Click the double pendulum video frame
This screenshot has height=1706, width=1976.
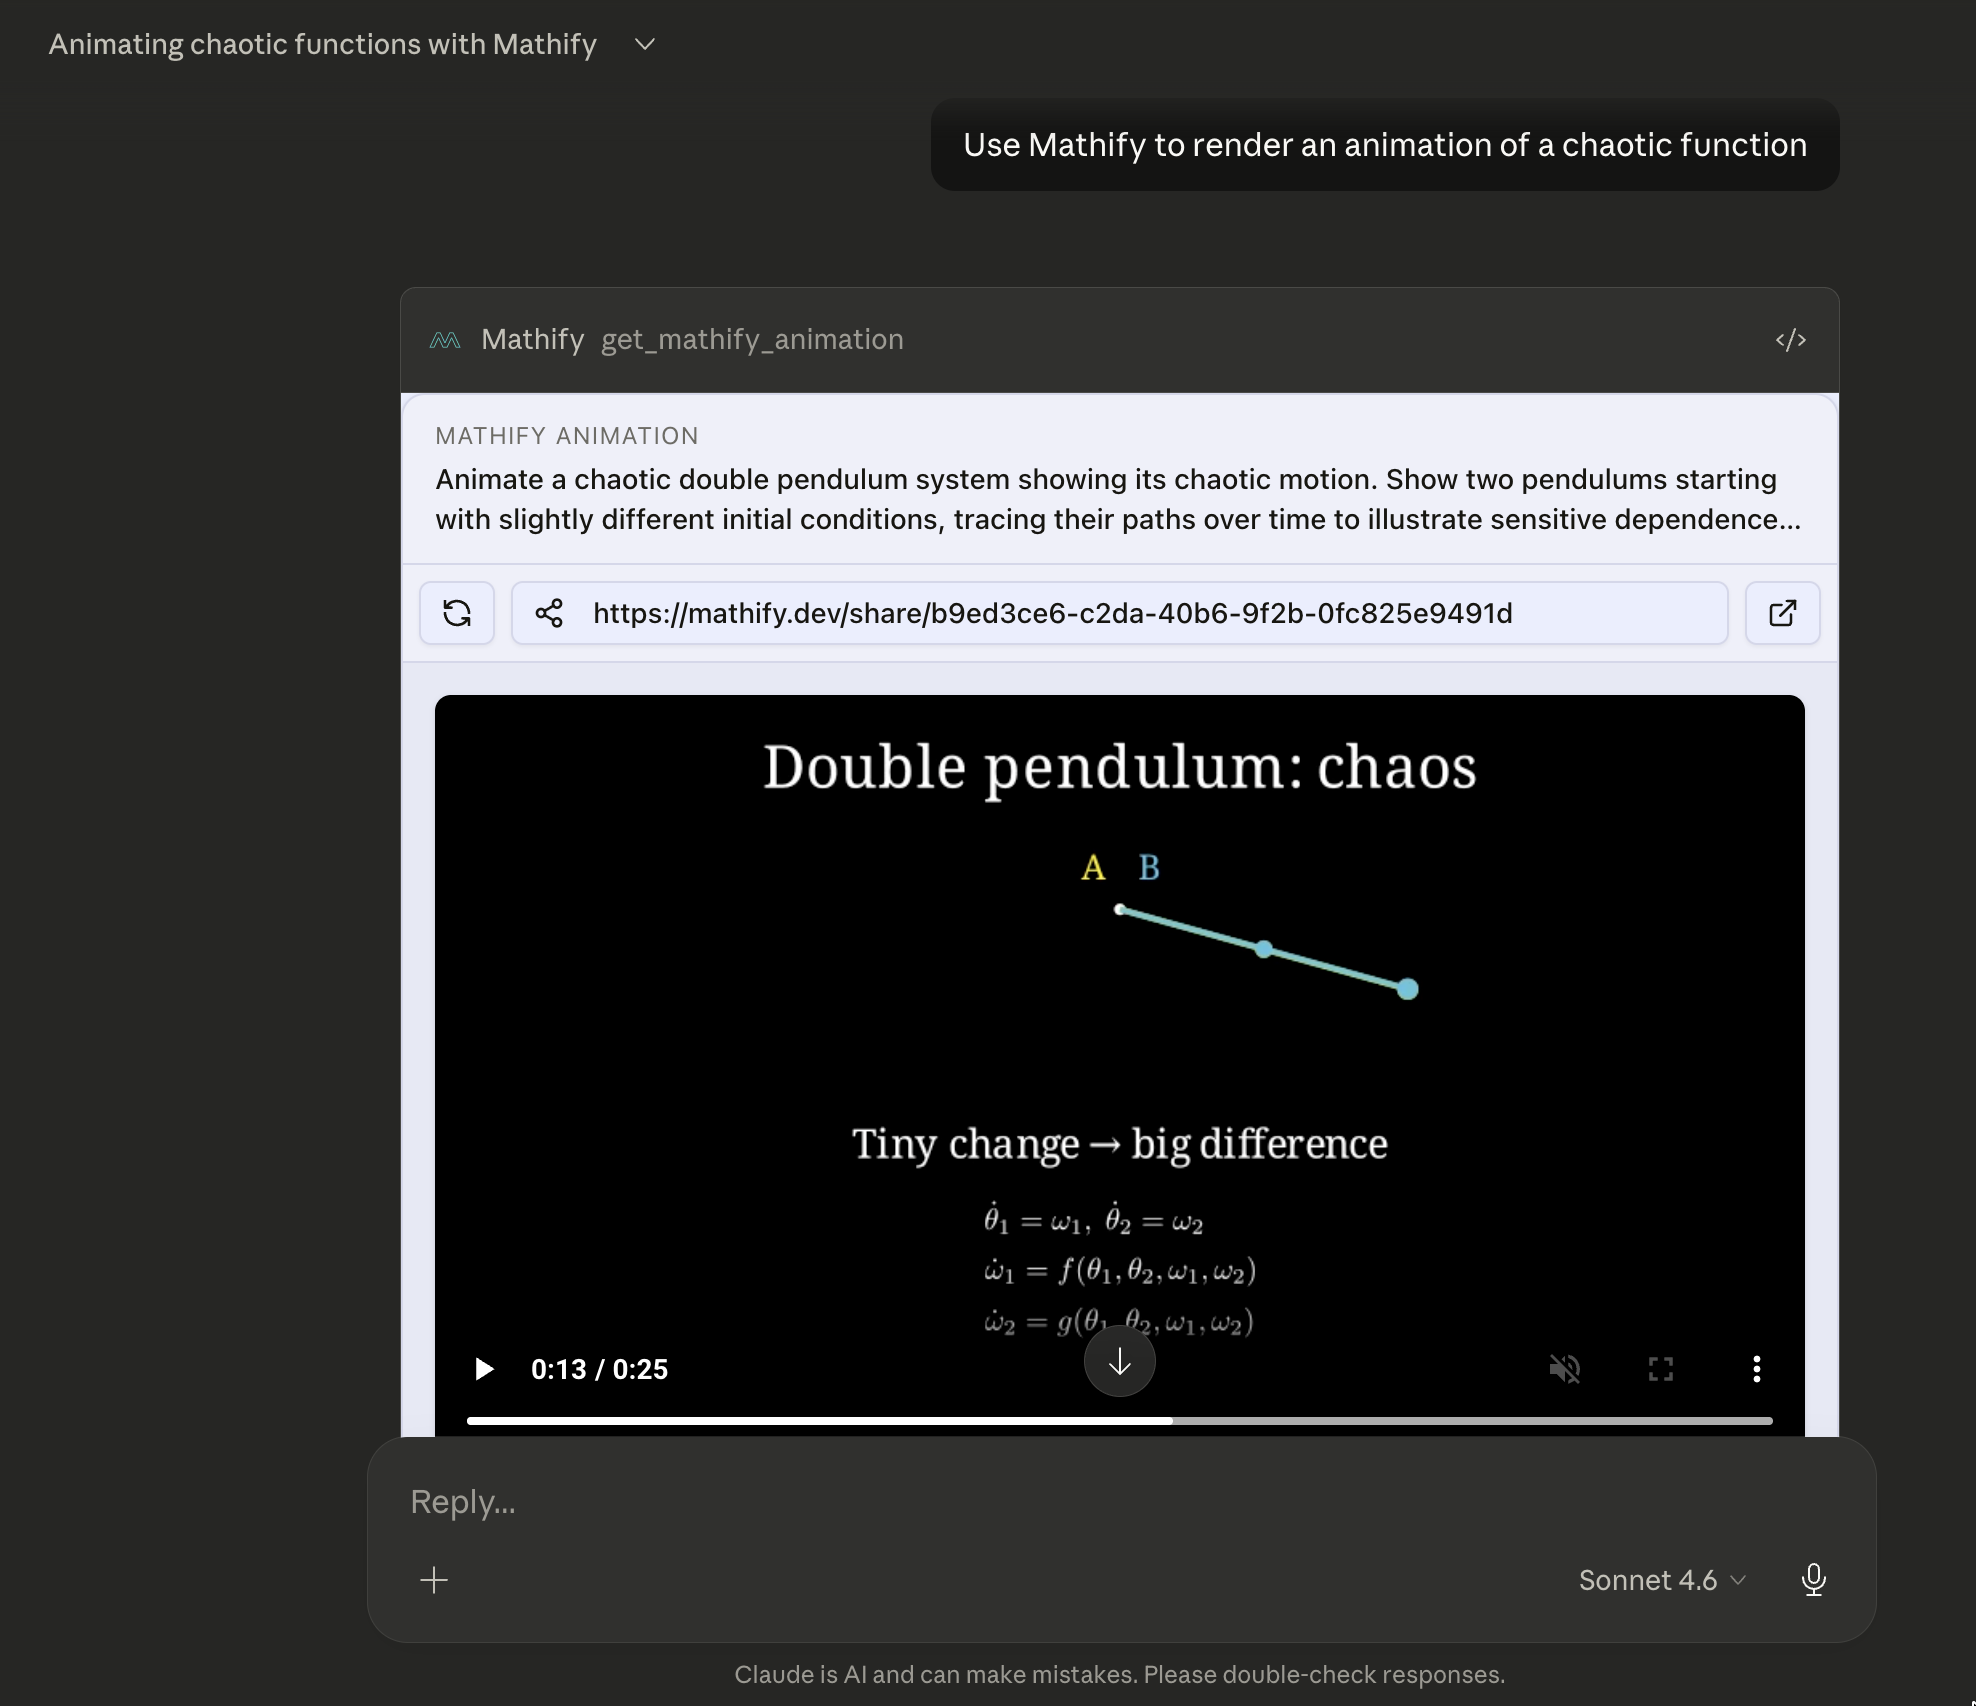(1119, 1000)
